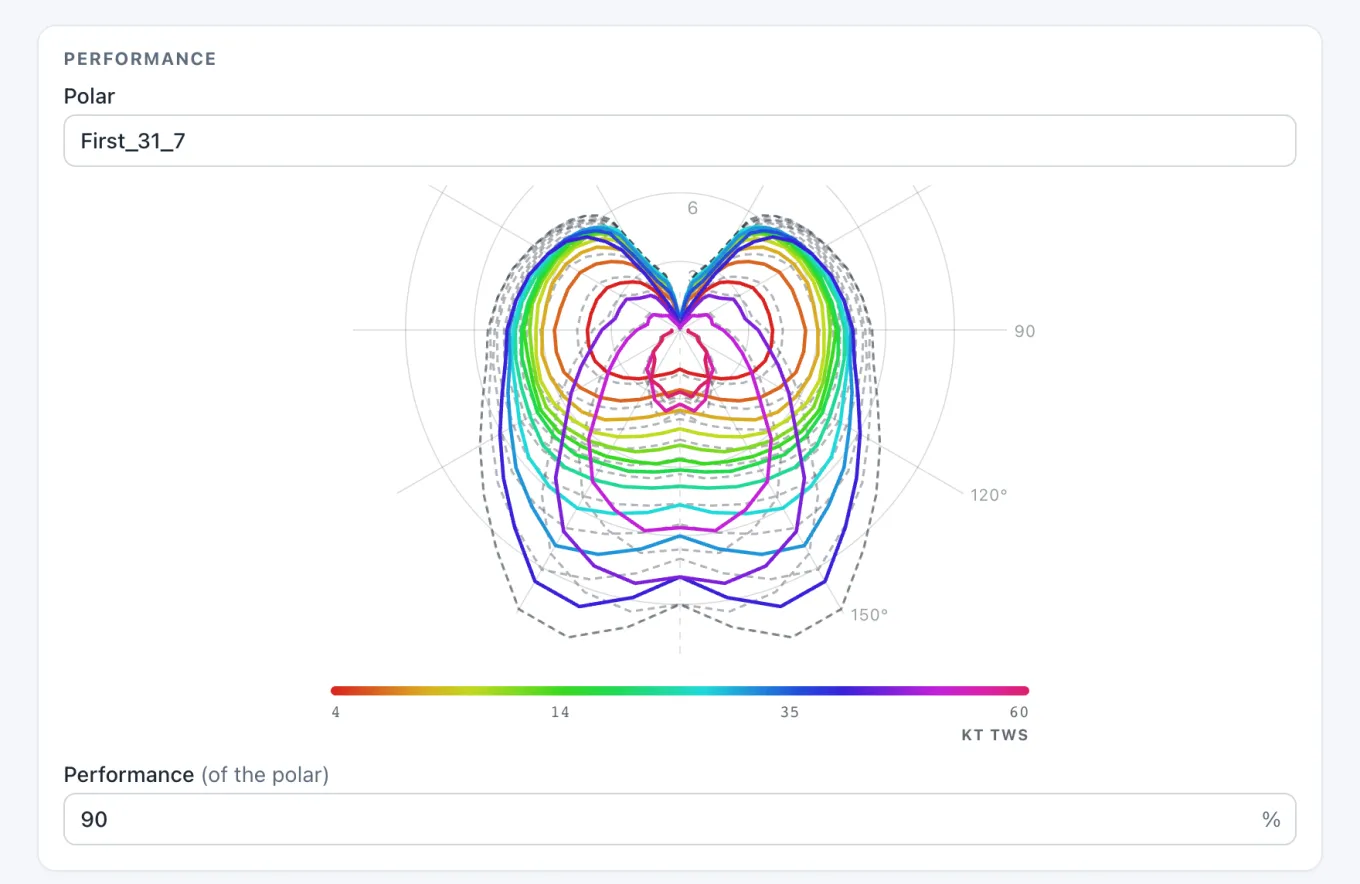Click the legend value 14

click(x=560, y=712)
